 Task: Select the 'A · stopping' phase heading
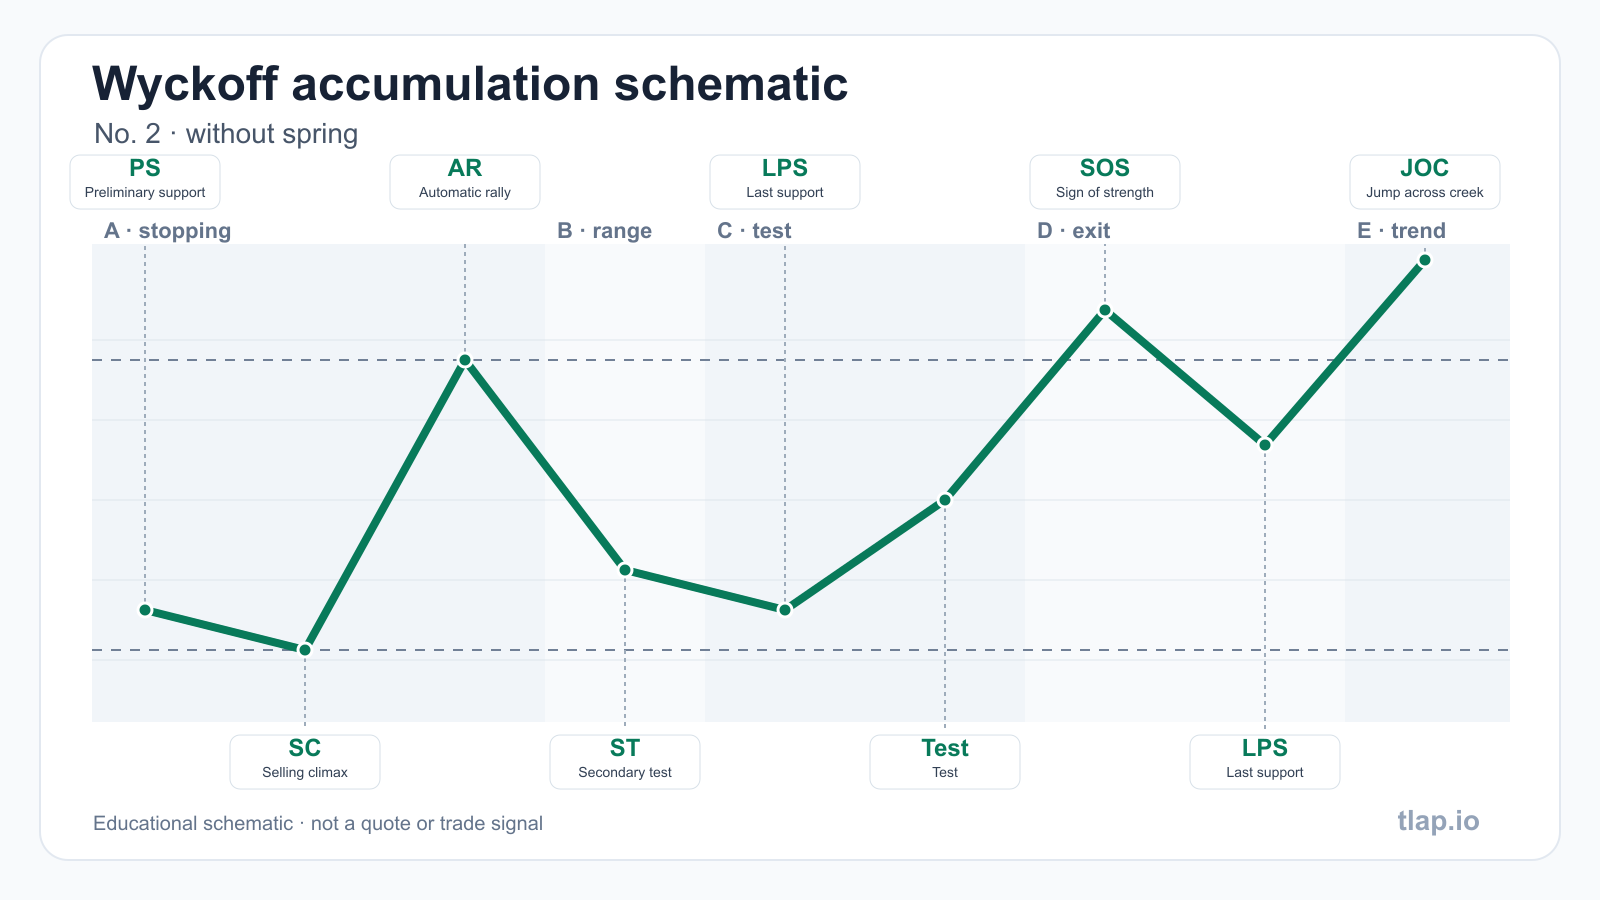click(x=167, y=231)
